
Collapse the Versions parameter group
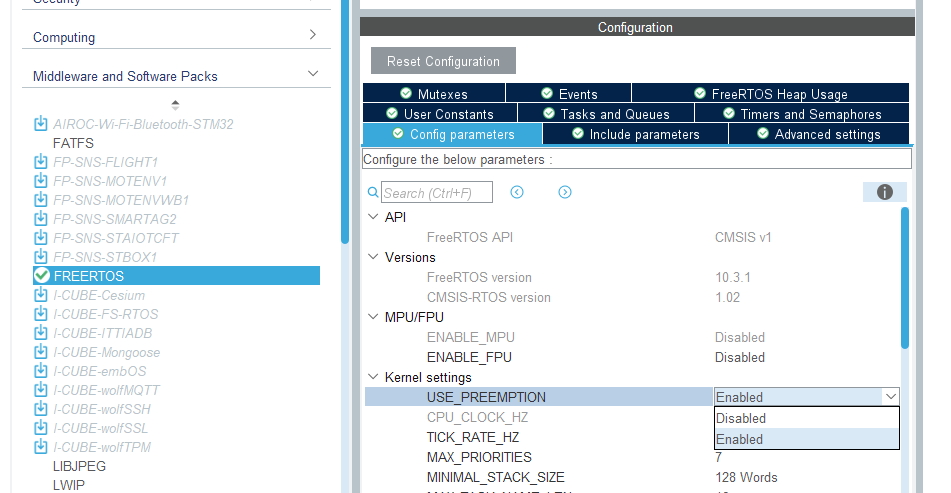(373, 257)
